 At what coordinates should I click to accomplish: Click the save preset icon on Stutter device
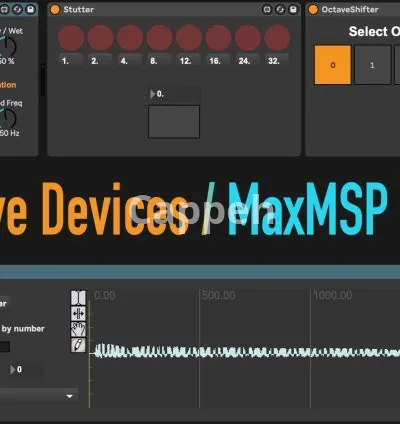pyautogui.click(x=293, y=10)
